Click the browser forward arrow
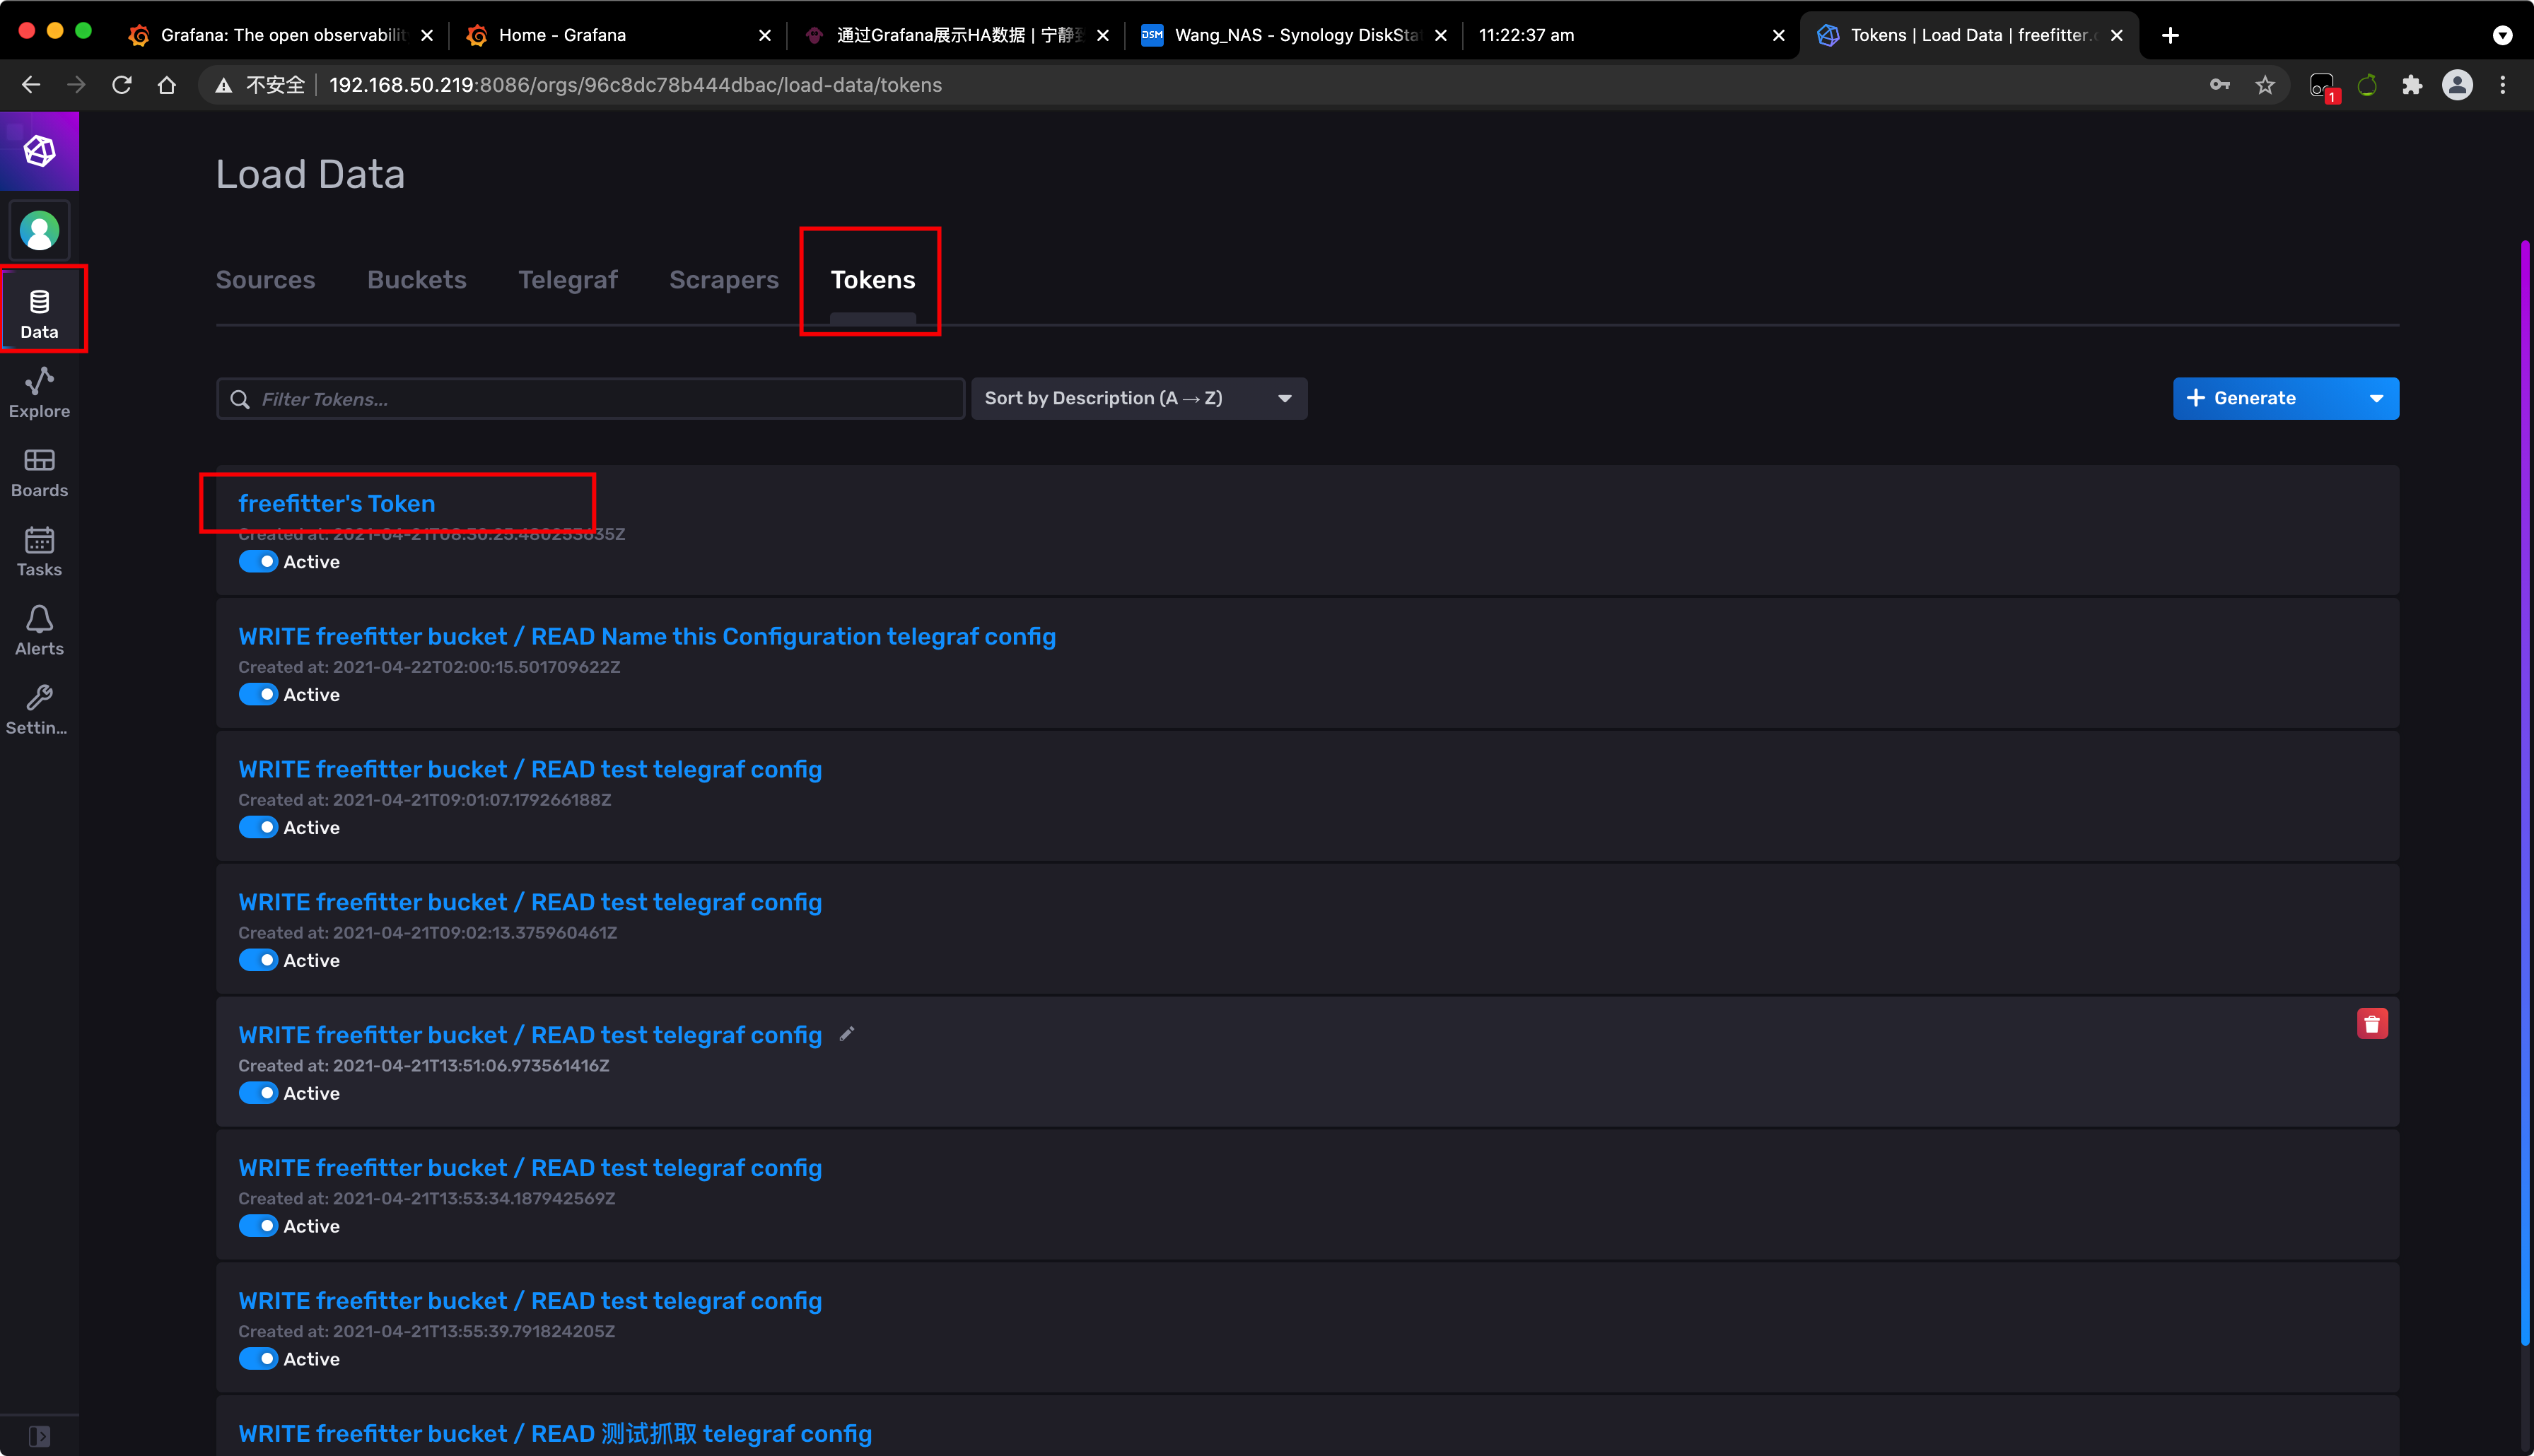 click(x=76, y=85)
